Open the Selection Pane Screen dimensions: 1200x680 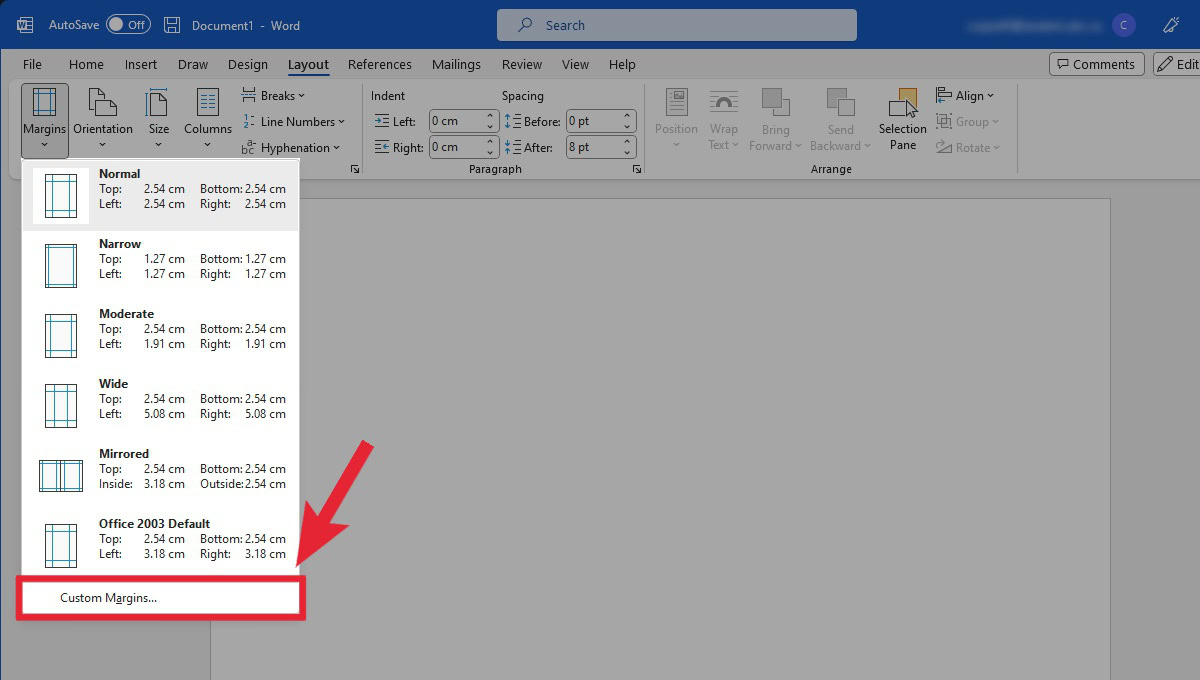(903, 118)
